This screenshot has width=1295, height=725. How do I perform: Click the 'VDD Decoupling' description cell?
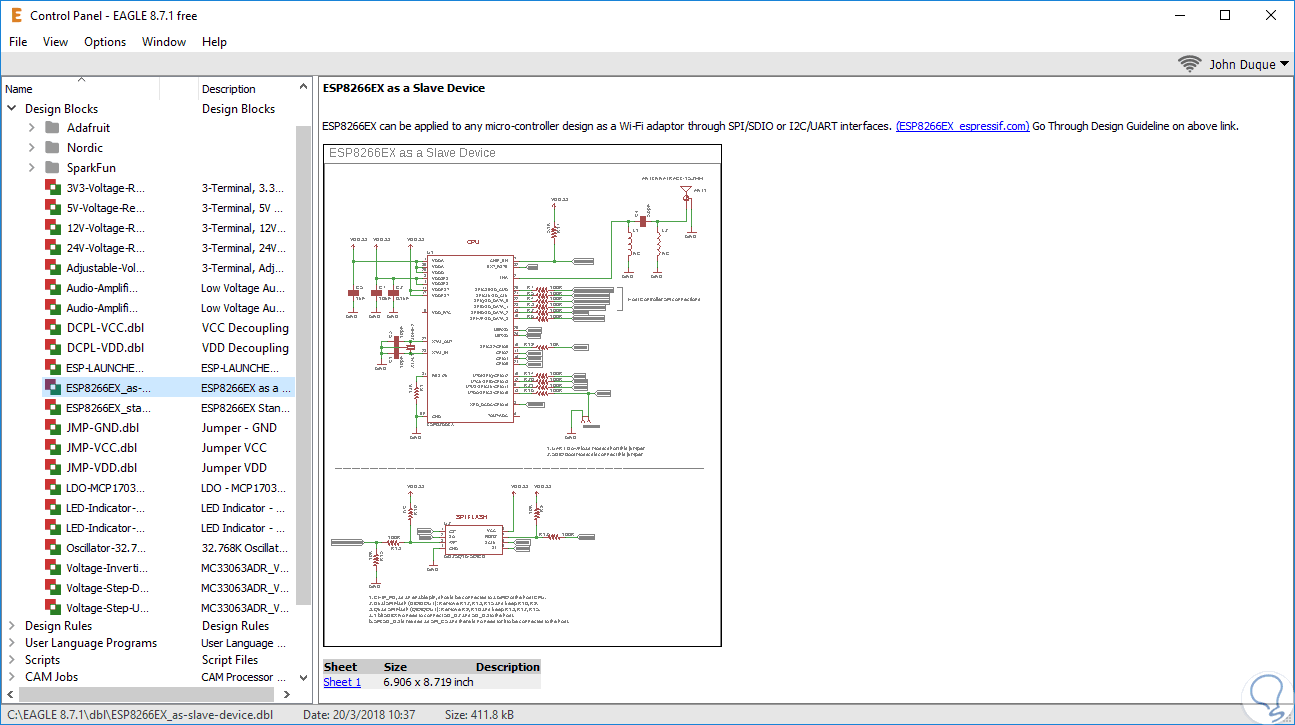point(245,348)
